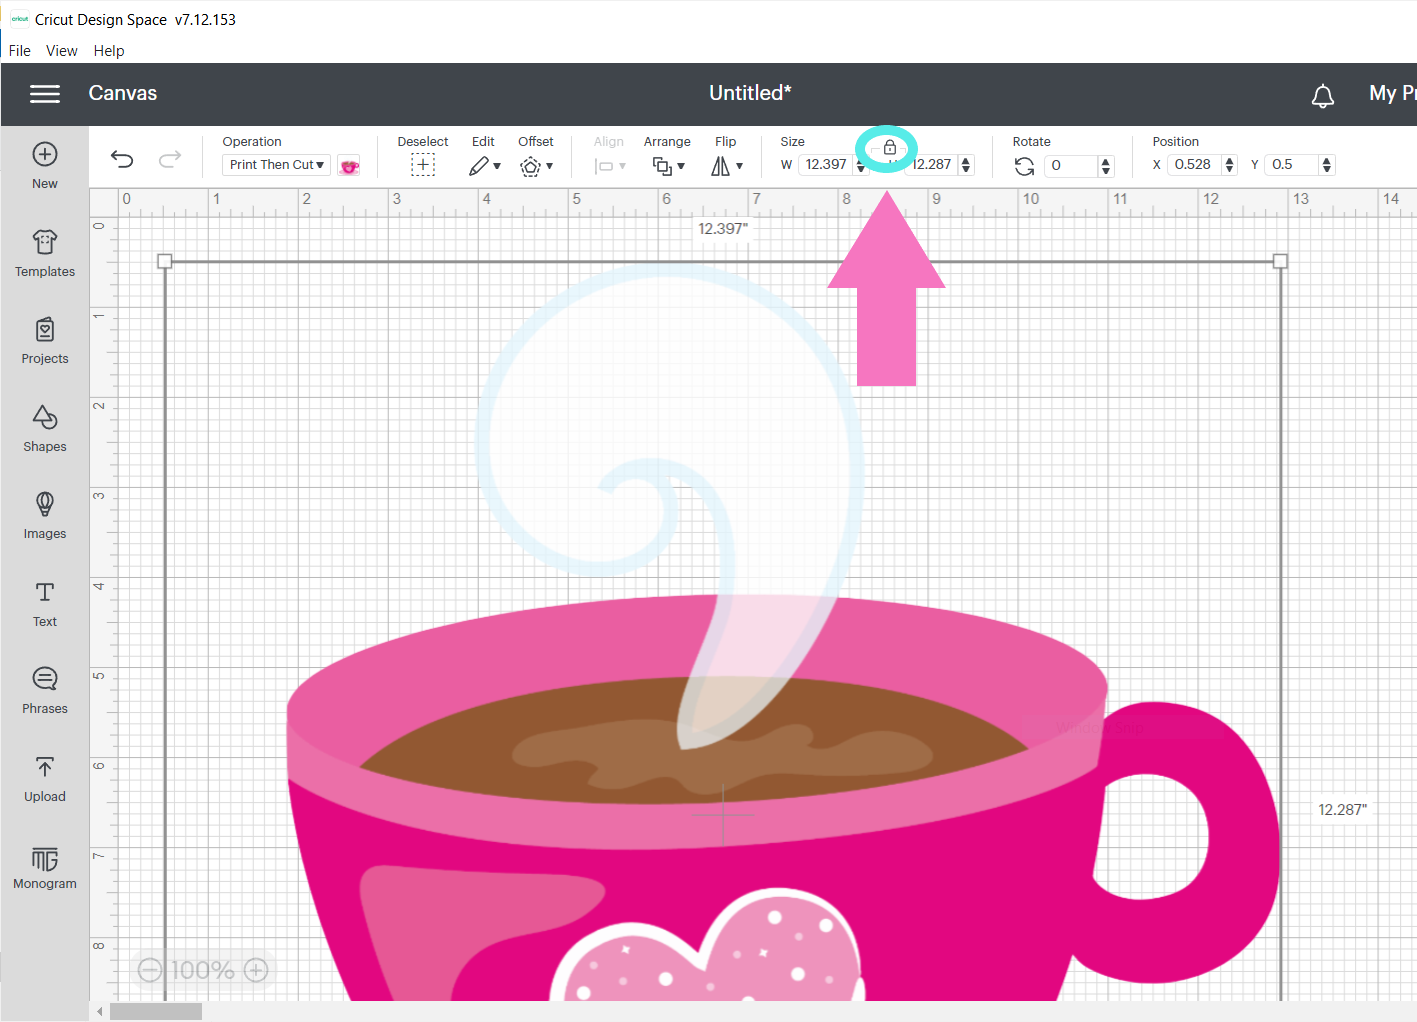Deselect the selected image
This screenshot has height=1022, width=1417.
click(x=422, y=164)
